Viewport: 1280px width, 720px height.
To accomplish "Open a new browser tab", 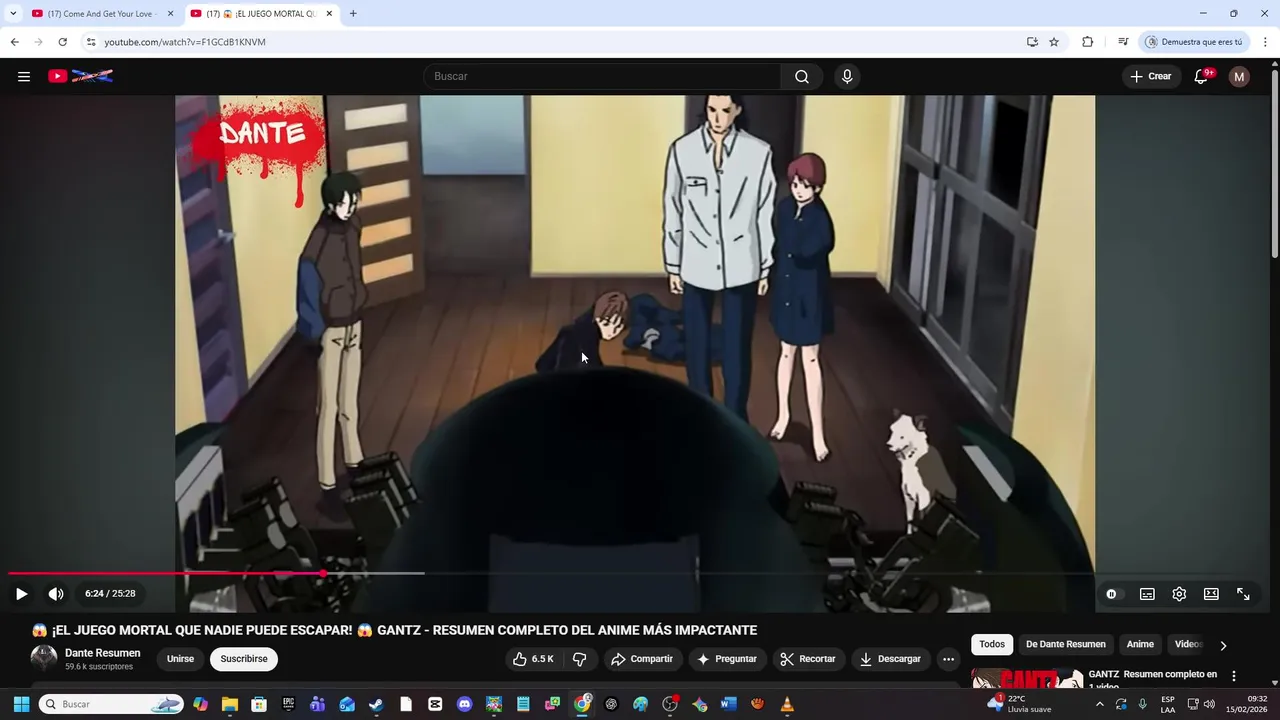I will tap(353, 14).
